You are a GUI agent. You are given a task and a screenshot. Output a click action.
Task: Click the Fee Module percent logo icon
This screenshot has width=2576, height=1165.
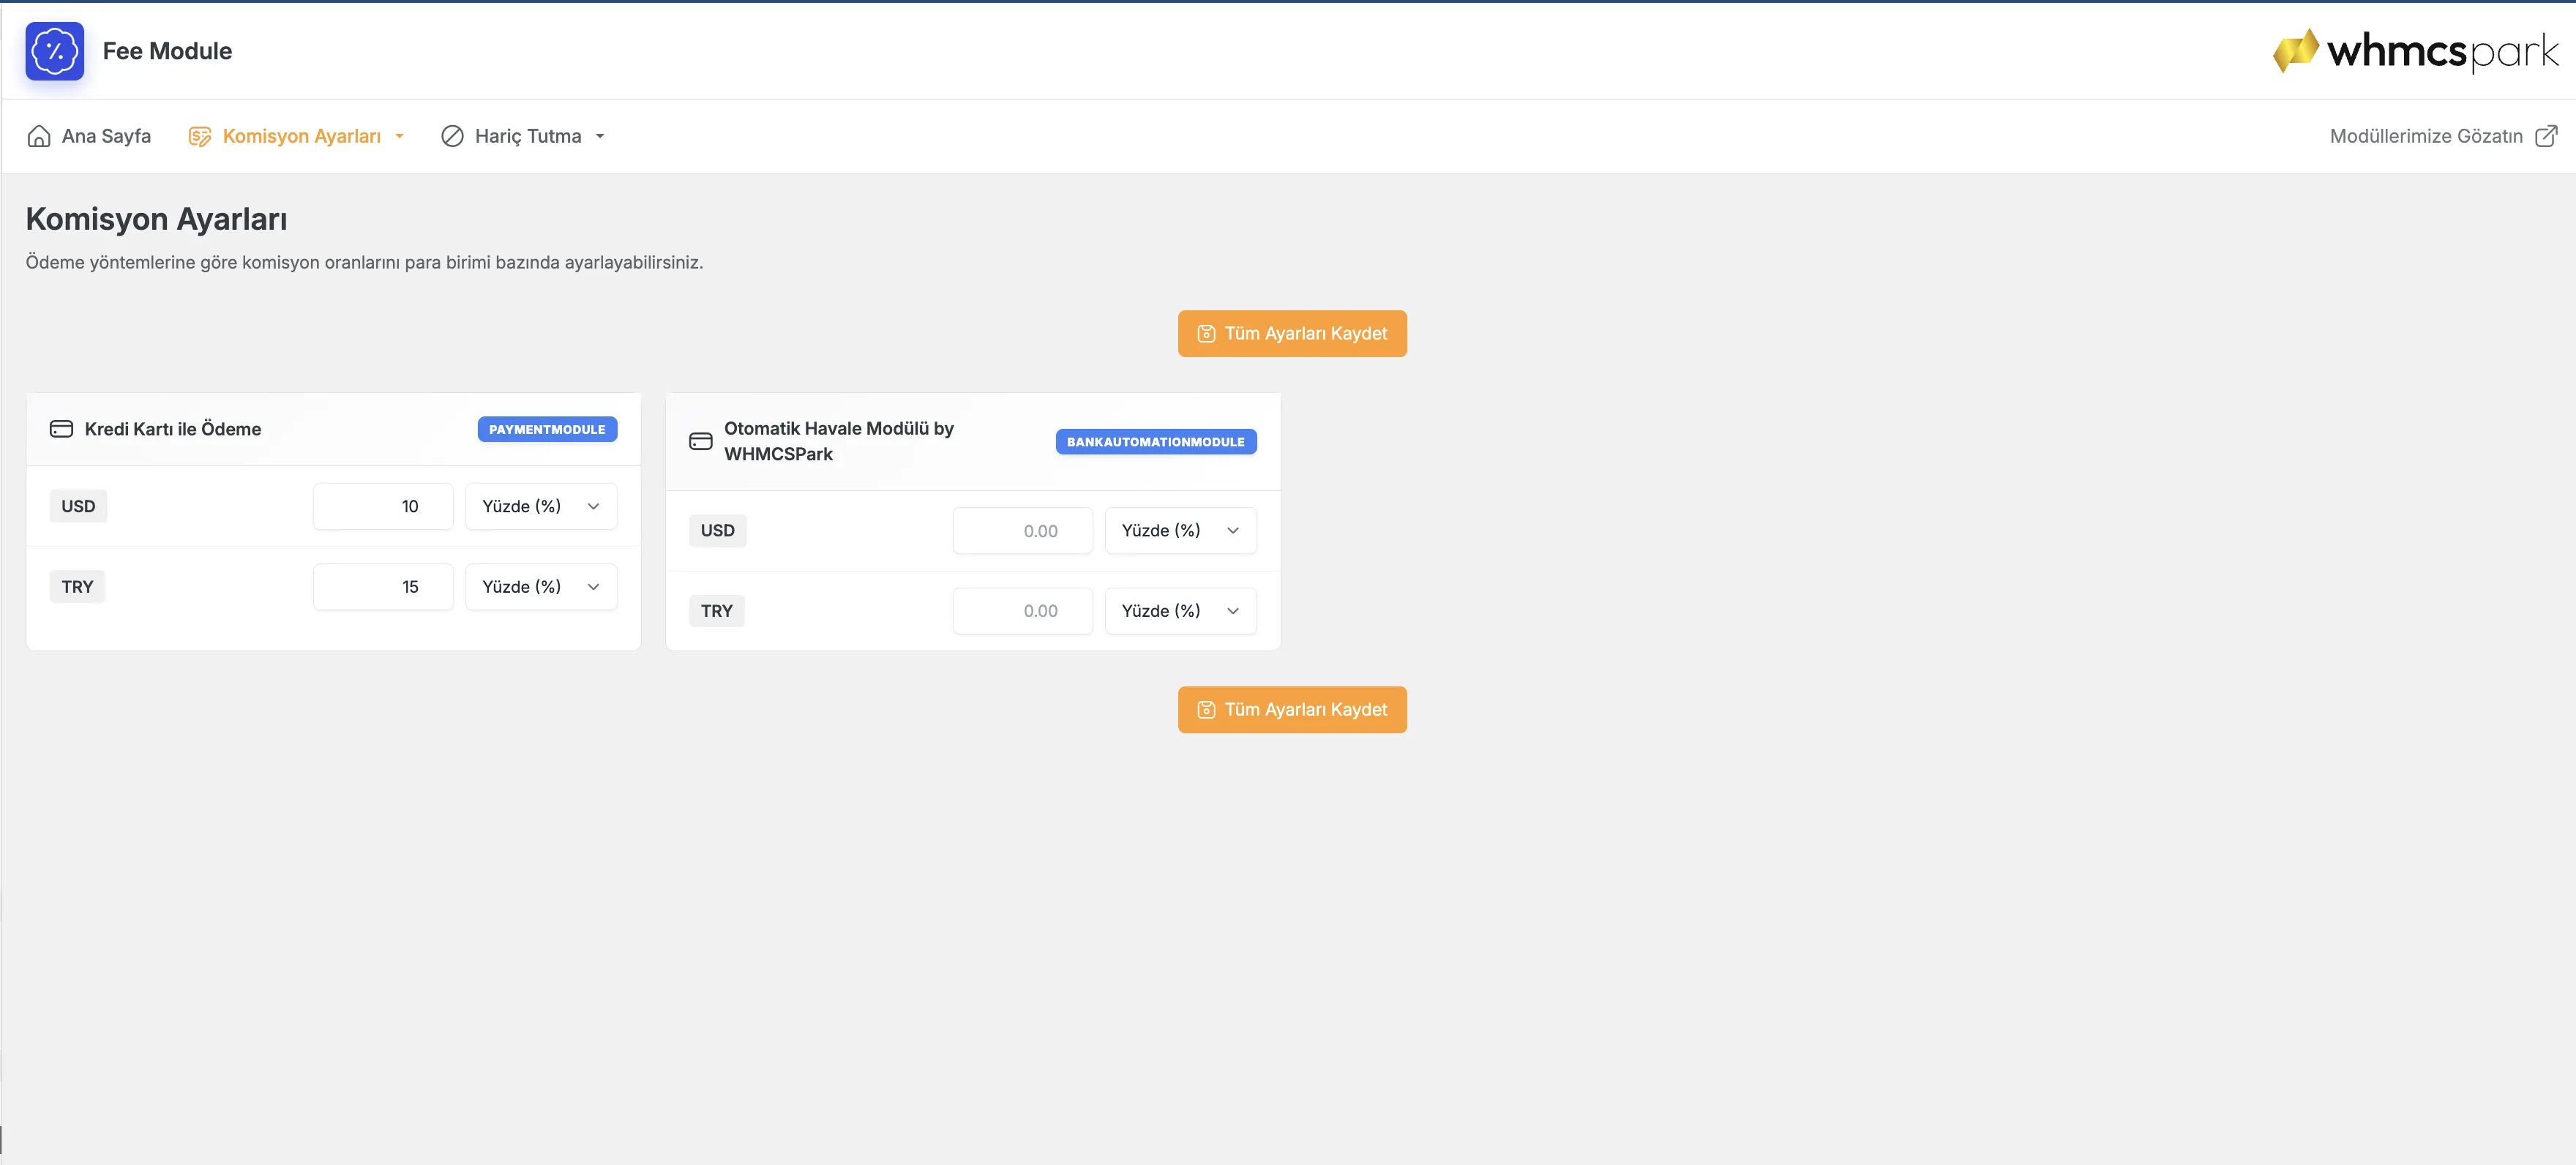55,51
